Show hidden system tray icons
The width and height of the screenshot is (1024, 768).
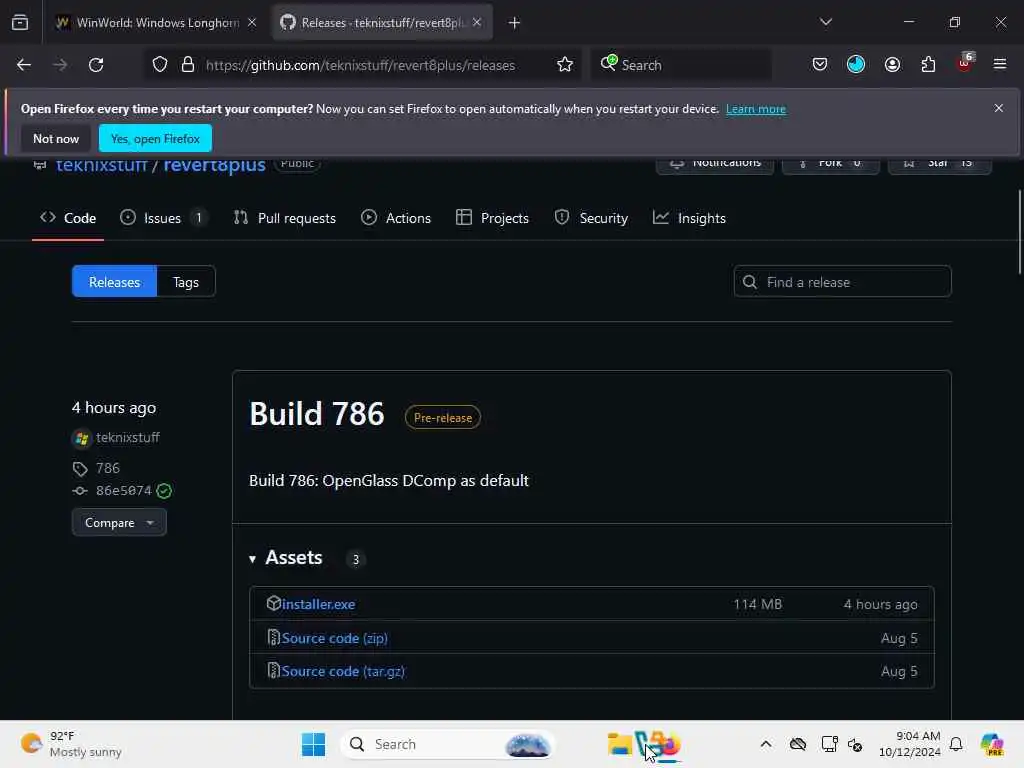(765, 744)
